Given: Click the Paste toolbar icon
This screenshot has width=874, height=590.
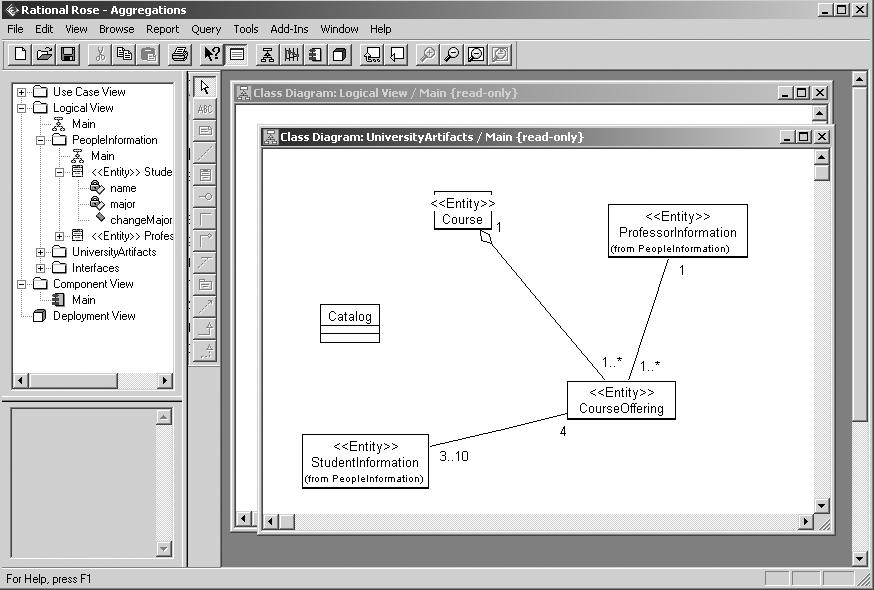Looking at the screenshot, I should coord(148,55).
